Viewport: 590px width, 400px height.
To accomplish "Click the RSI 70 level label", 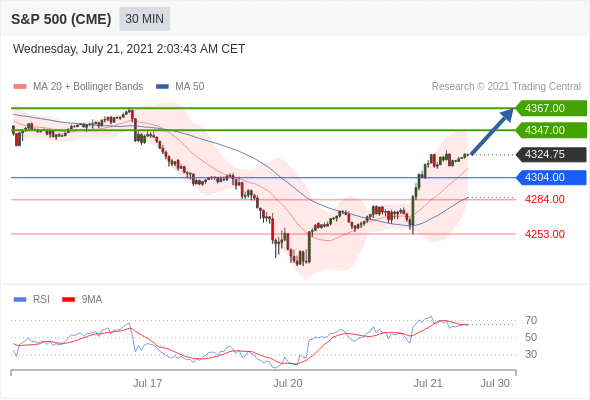I will (531, 321).
